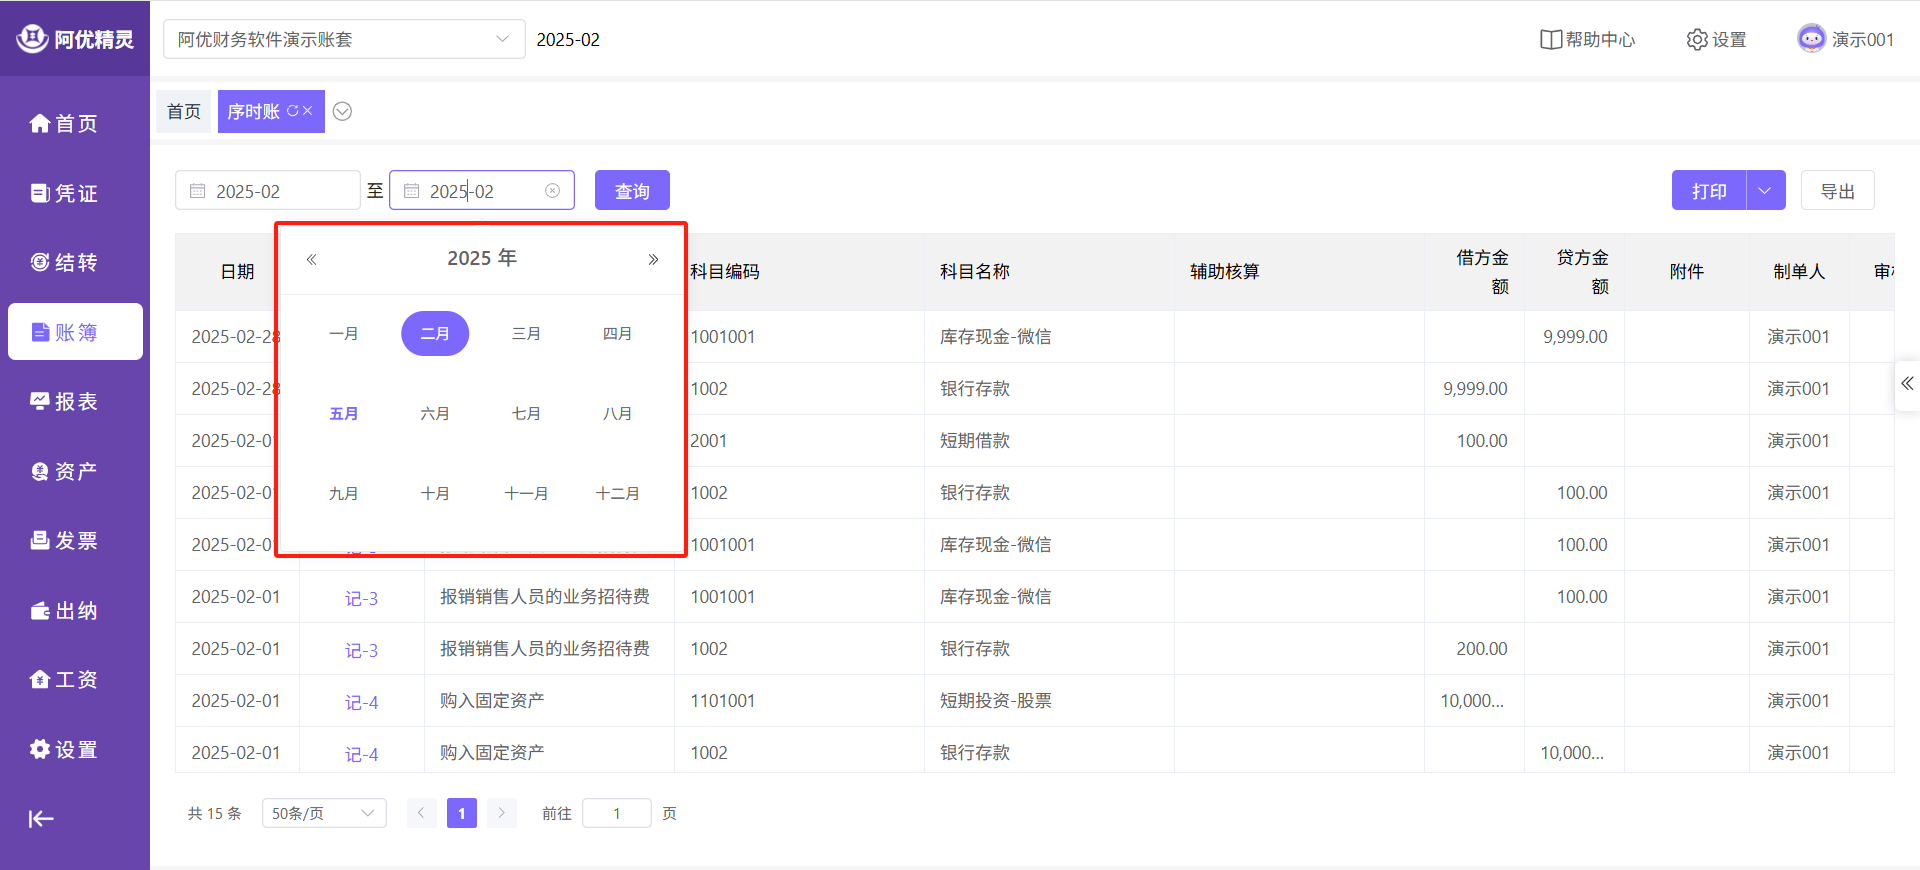Open the 帮助中心 help center
The image size is (1920, 870).
click(1587, 40)
